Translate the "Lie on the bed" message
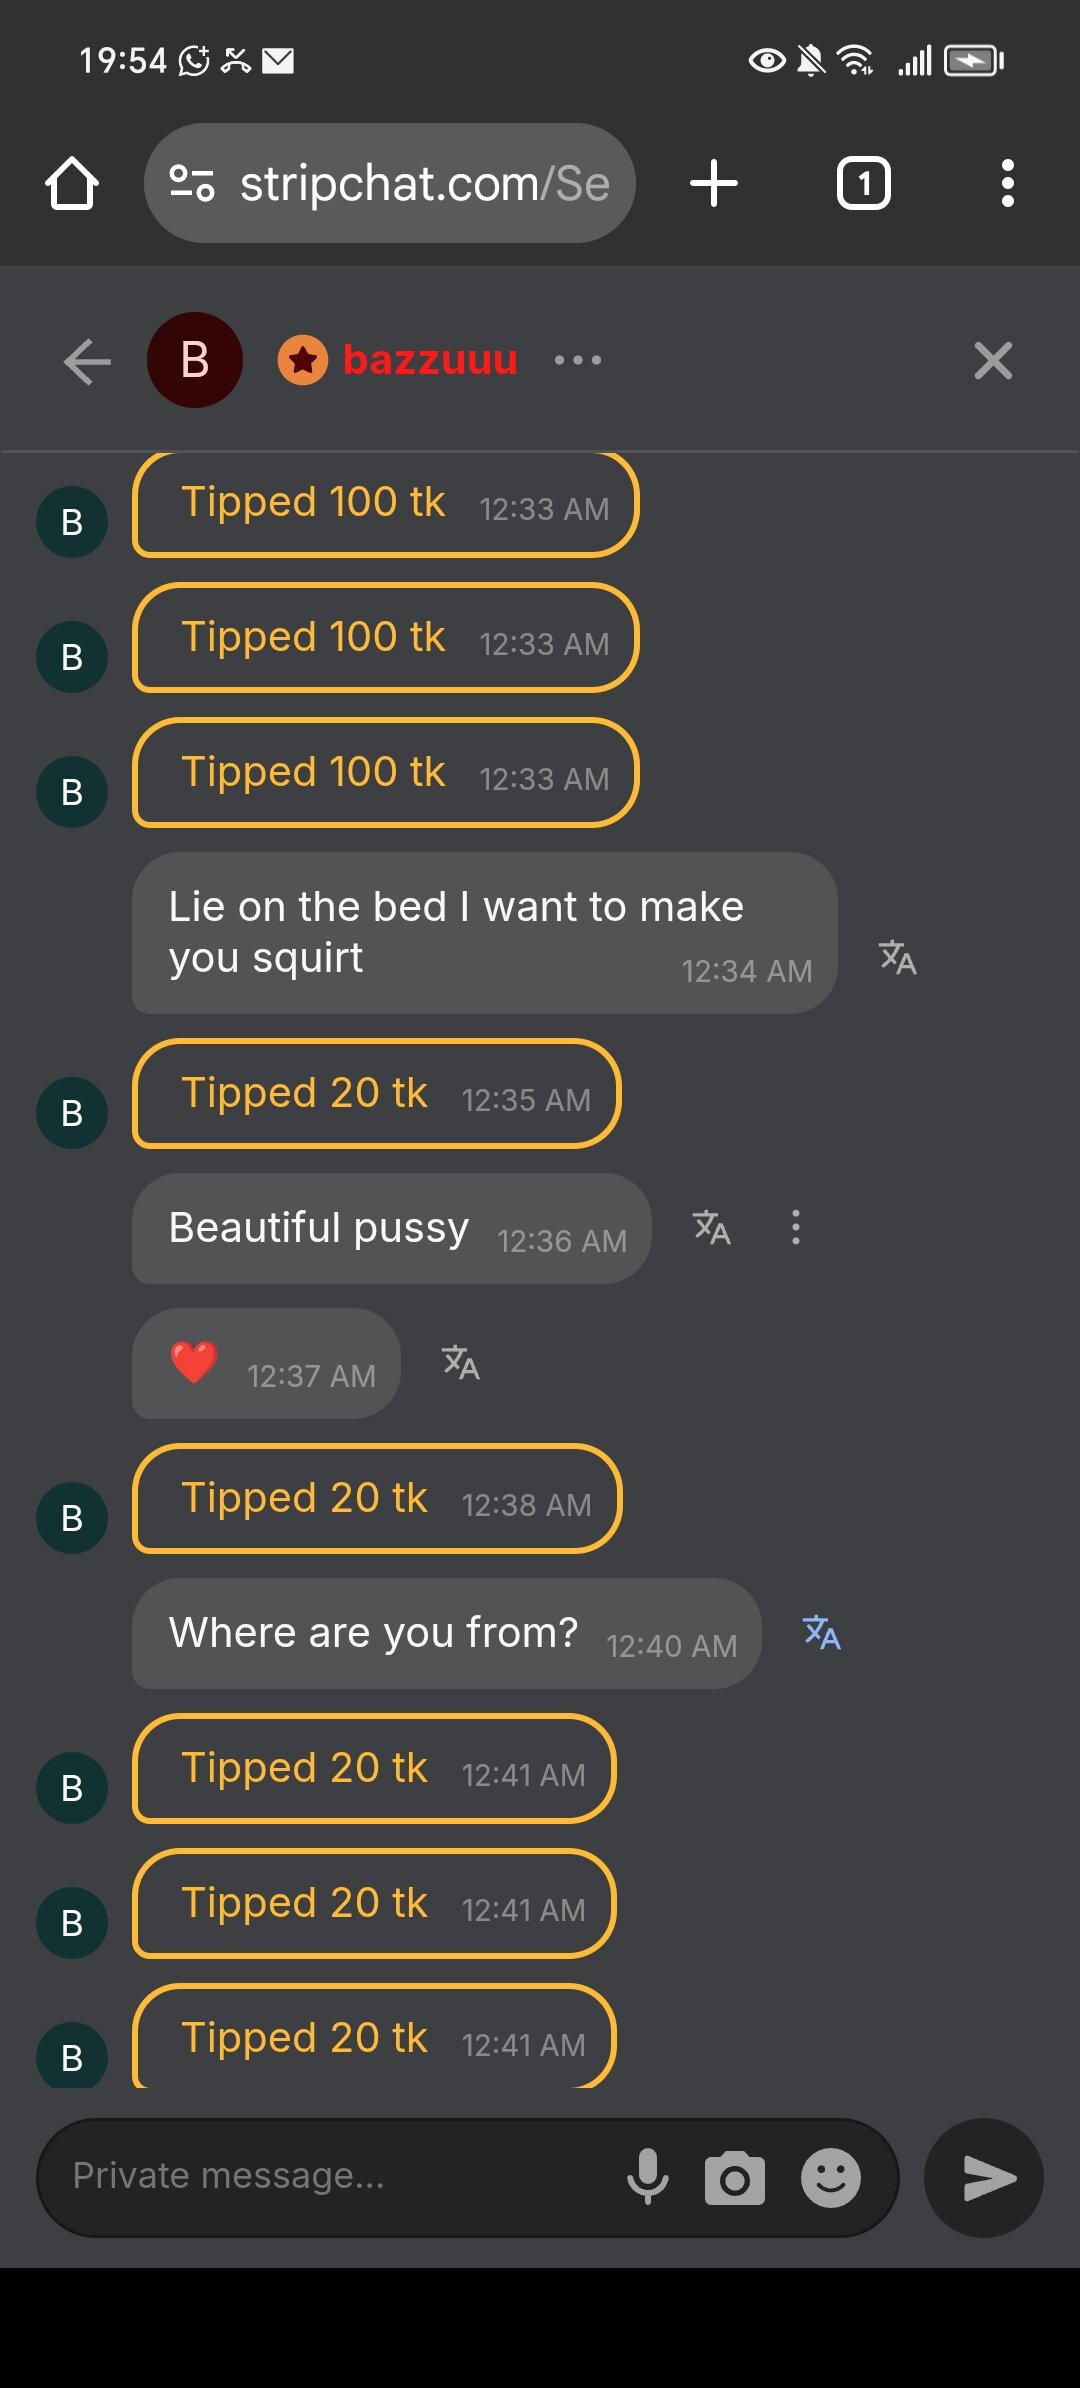1080x2388 pixels. click(x=897, y=957)
